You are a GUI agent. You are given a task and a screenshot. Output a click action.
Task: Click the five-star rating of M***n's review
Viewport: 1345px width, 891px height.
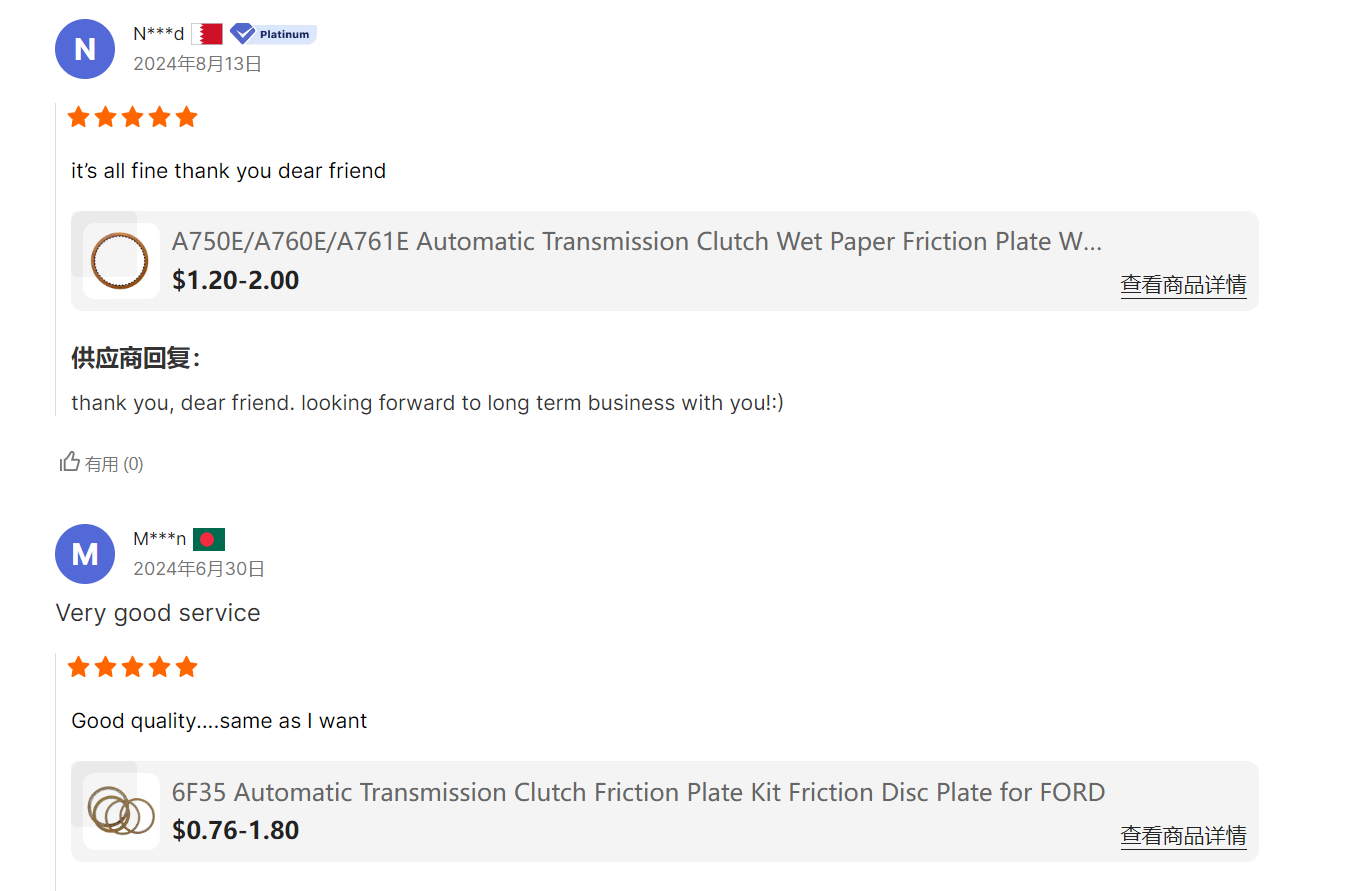[132, 668]
